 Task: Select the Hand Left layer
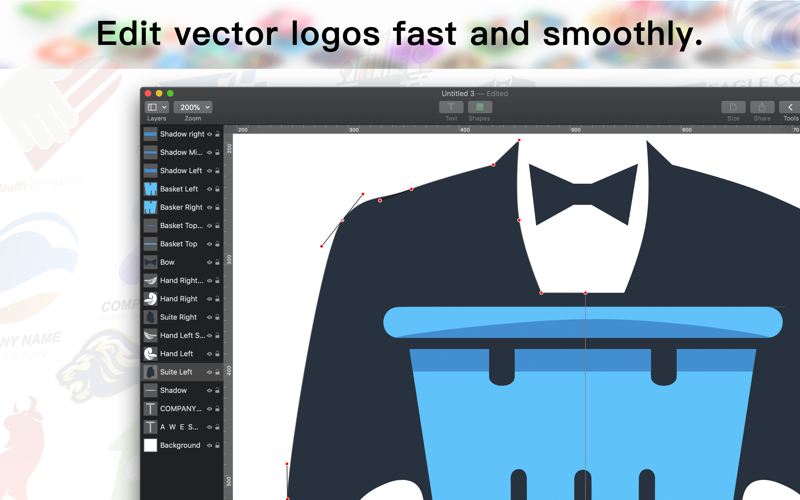[182, 354]
